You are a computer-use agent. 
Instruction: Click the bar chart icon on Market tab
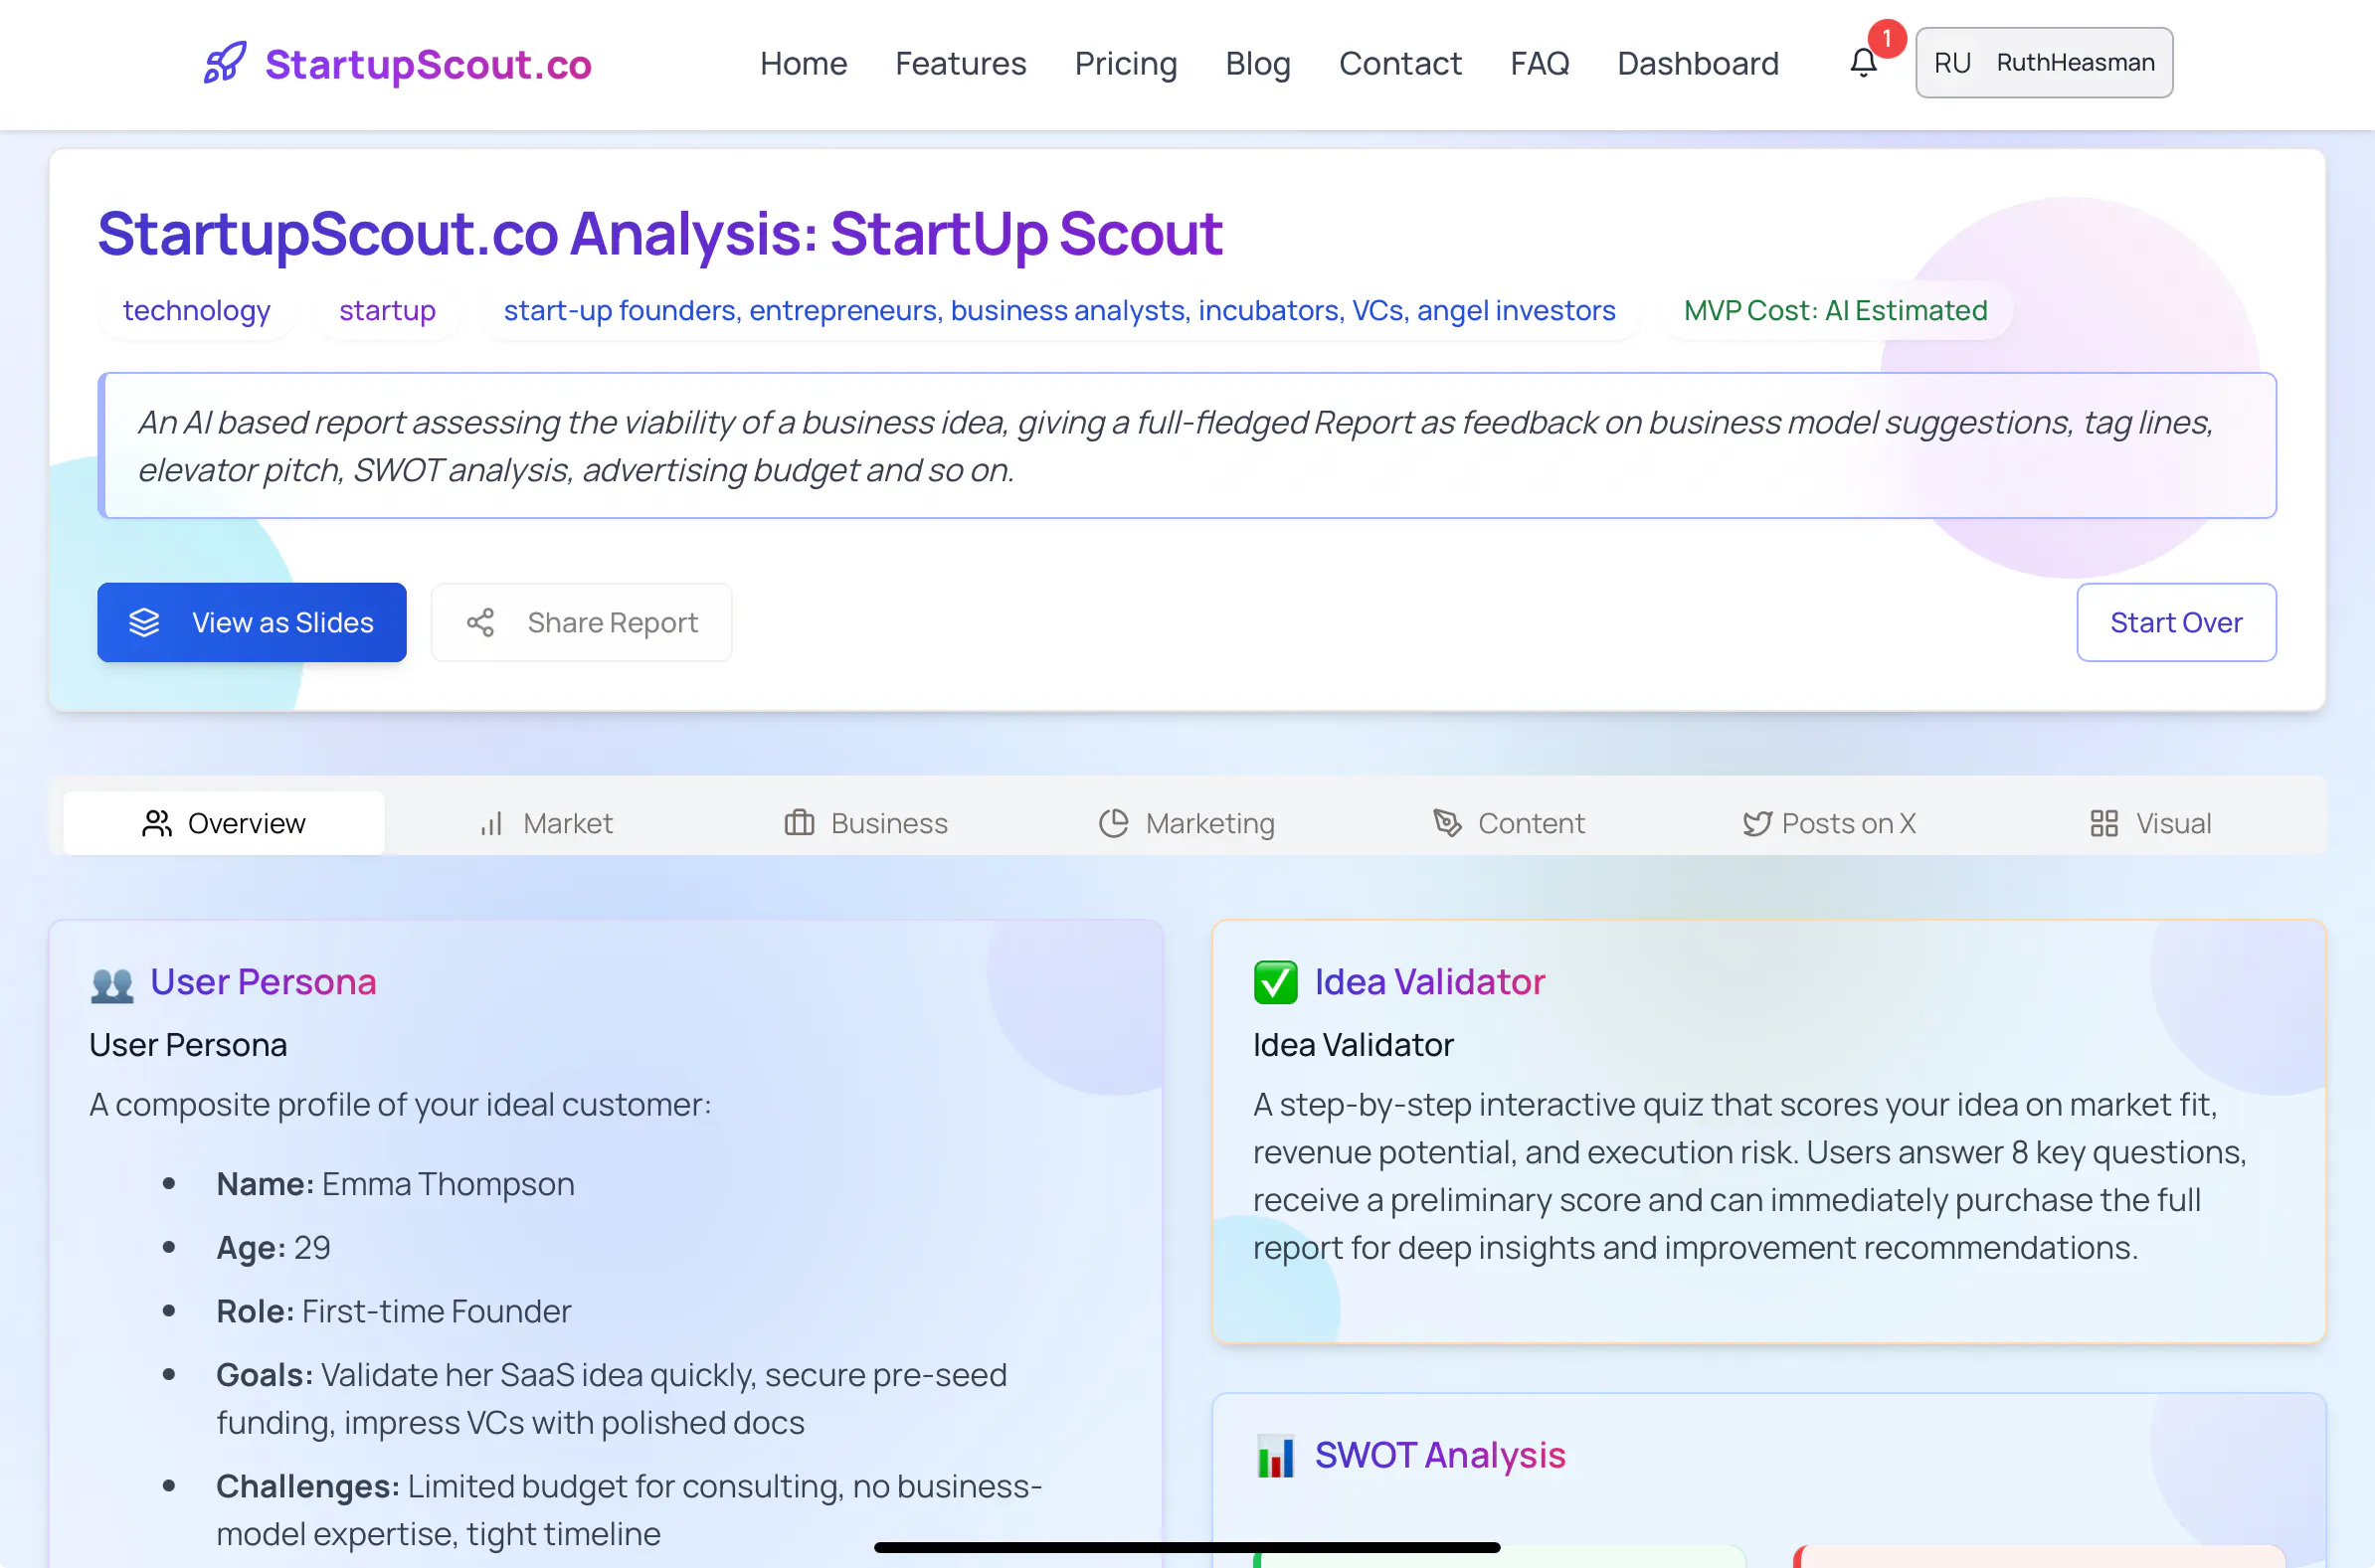point(491,823)
